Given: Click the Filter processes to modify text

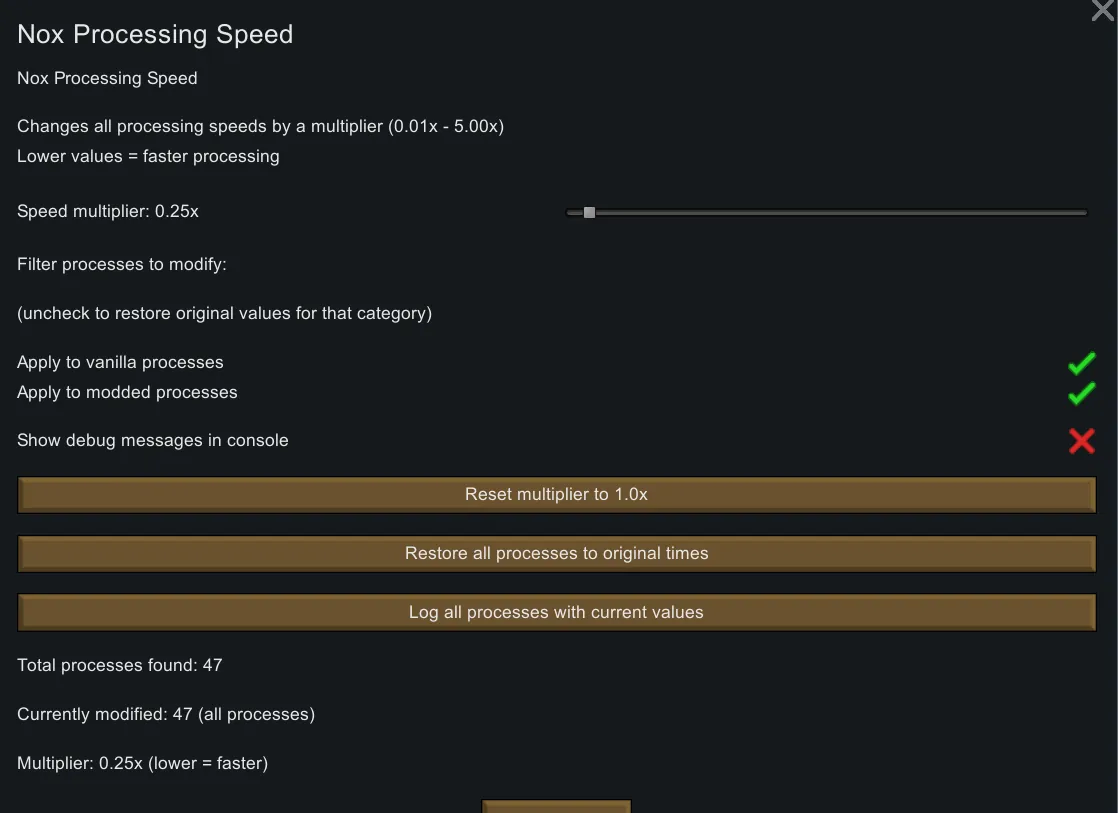Looking at the screenshot, I should 122,264.
